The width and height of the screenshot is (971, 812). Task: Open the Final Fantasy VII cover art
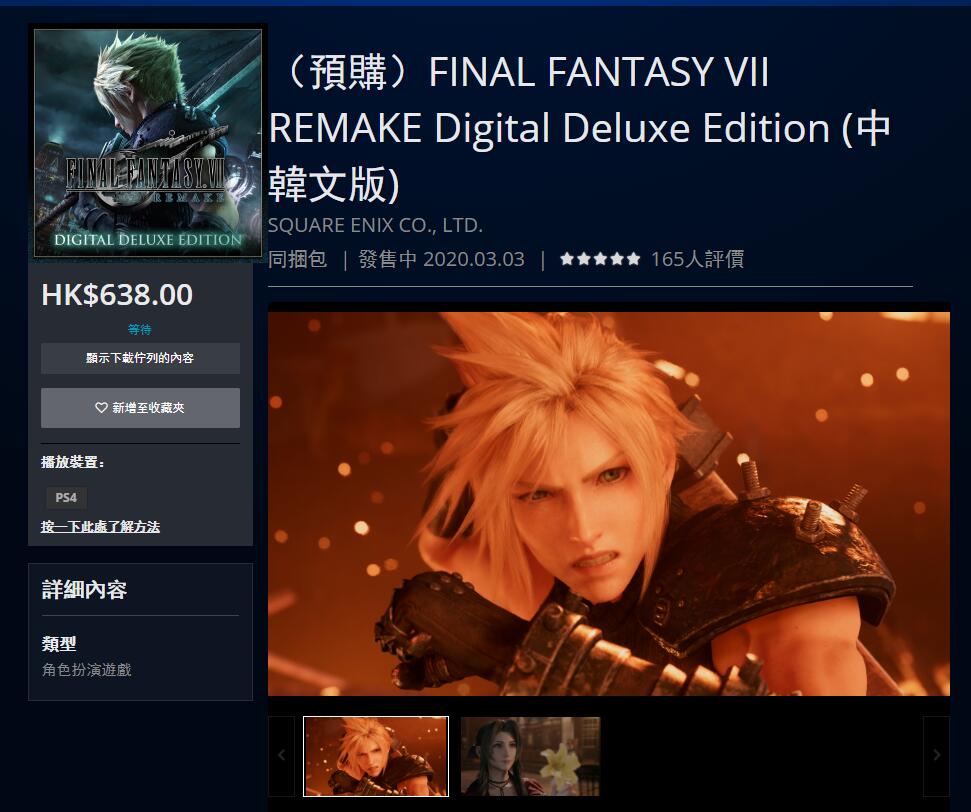[x=148, y=143]
